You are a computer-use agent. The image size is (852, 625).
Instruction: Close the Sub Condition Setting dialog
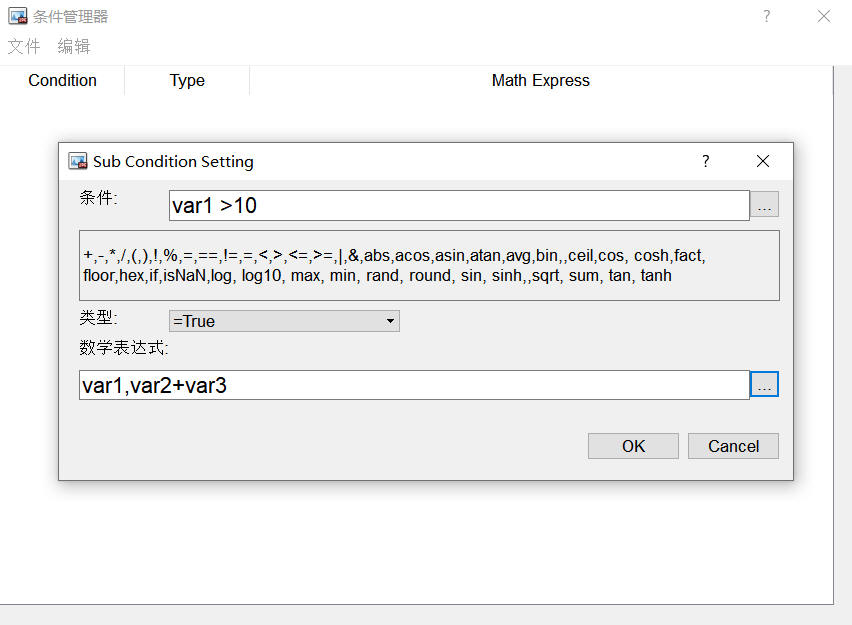pyautogui.click(x=763, y=161)
